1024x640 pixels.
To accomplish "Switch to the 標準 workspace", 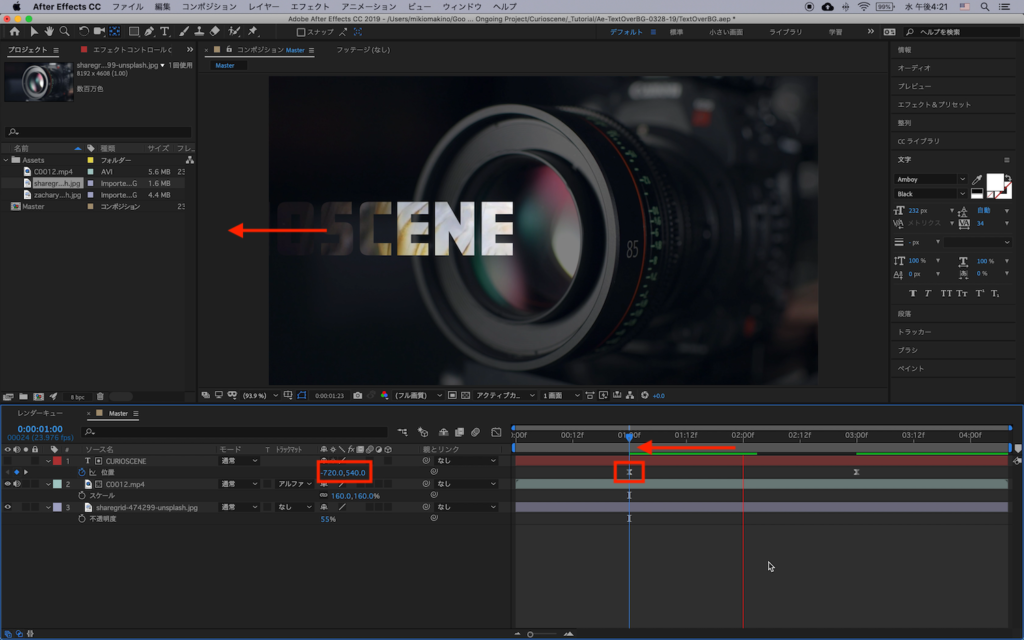I will (677, 32).
